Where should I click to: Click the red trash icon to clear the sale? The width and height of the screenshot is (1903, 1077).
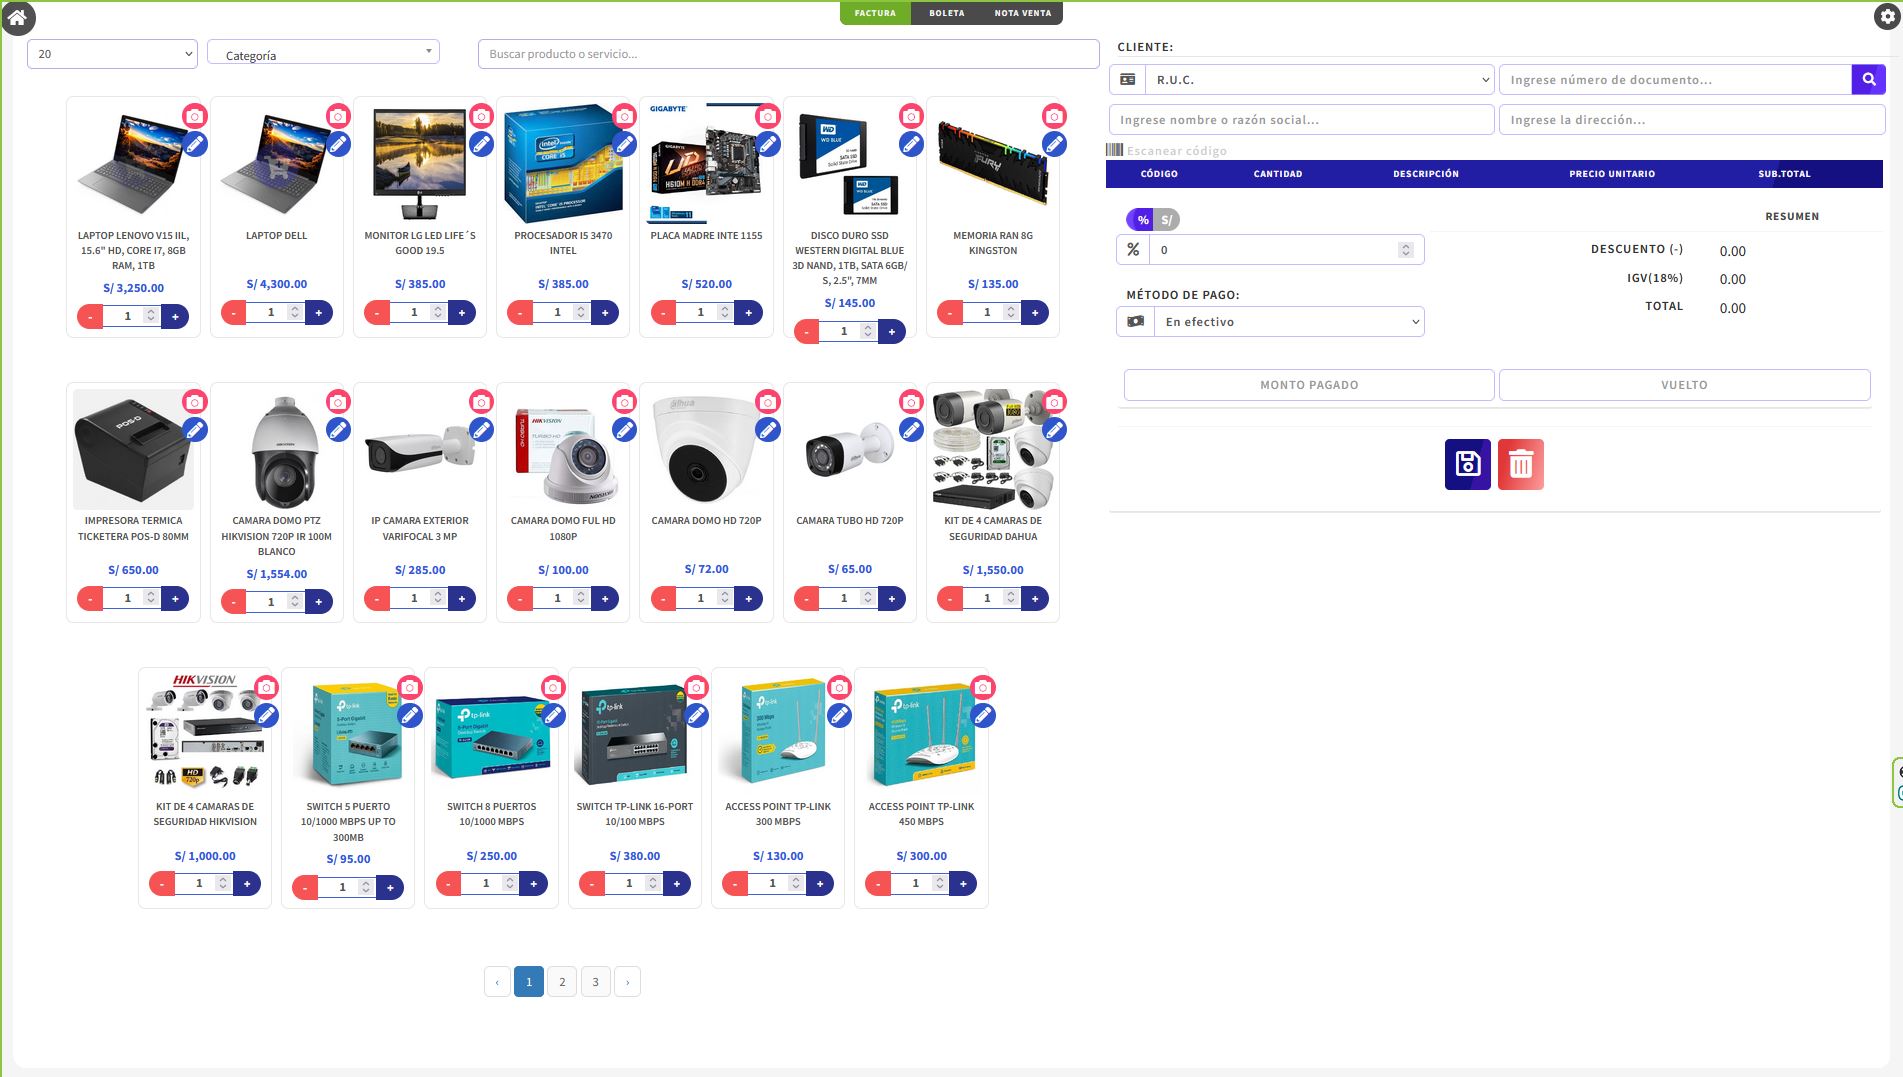[1520, 463]
